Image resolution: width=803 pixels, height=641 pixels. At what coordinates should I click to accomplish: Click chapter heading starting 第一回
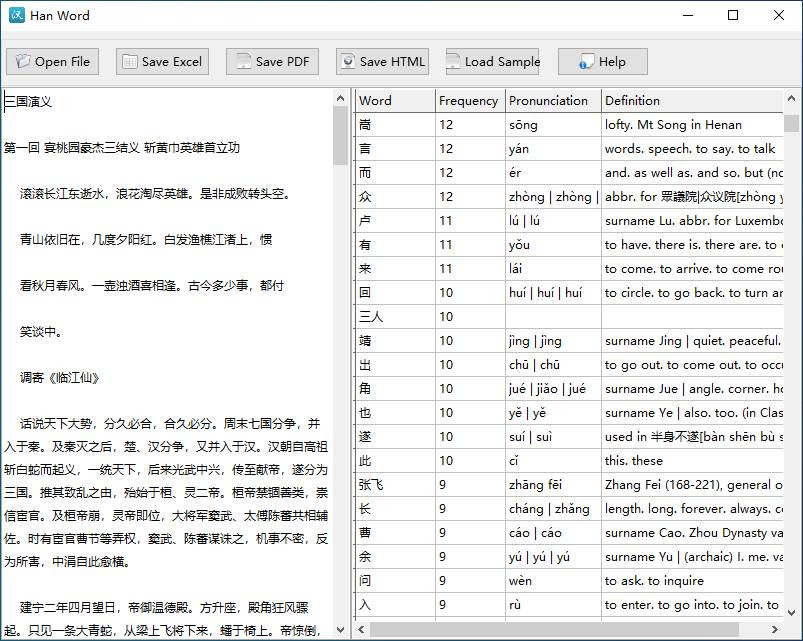122,147
